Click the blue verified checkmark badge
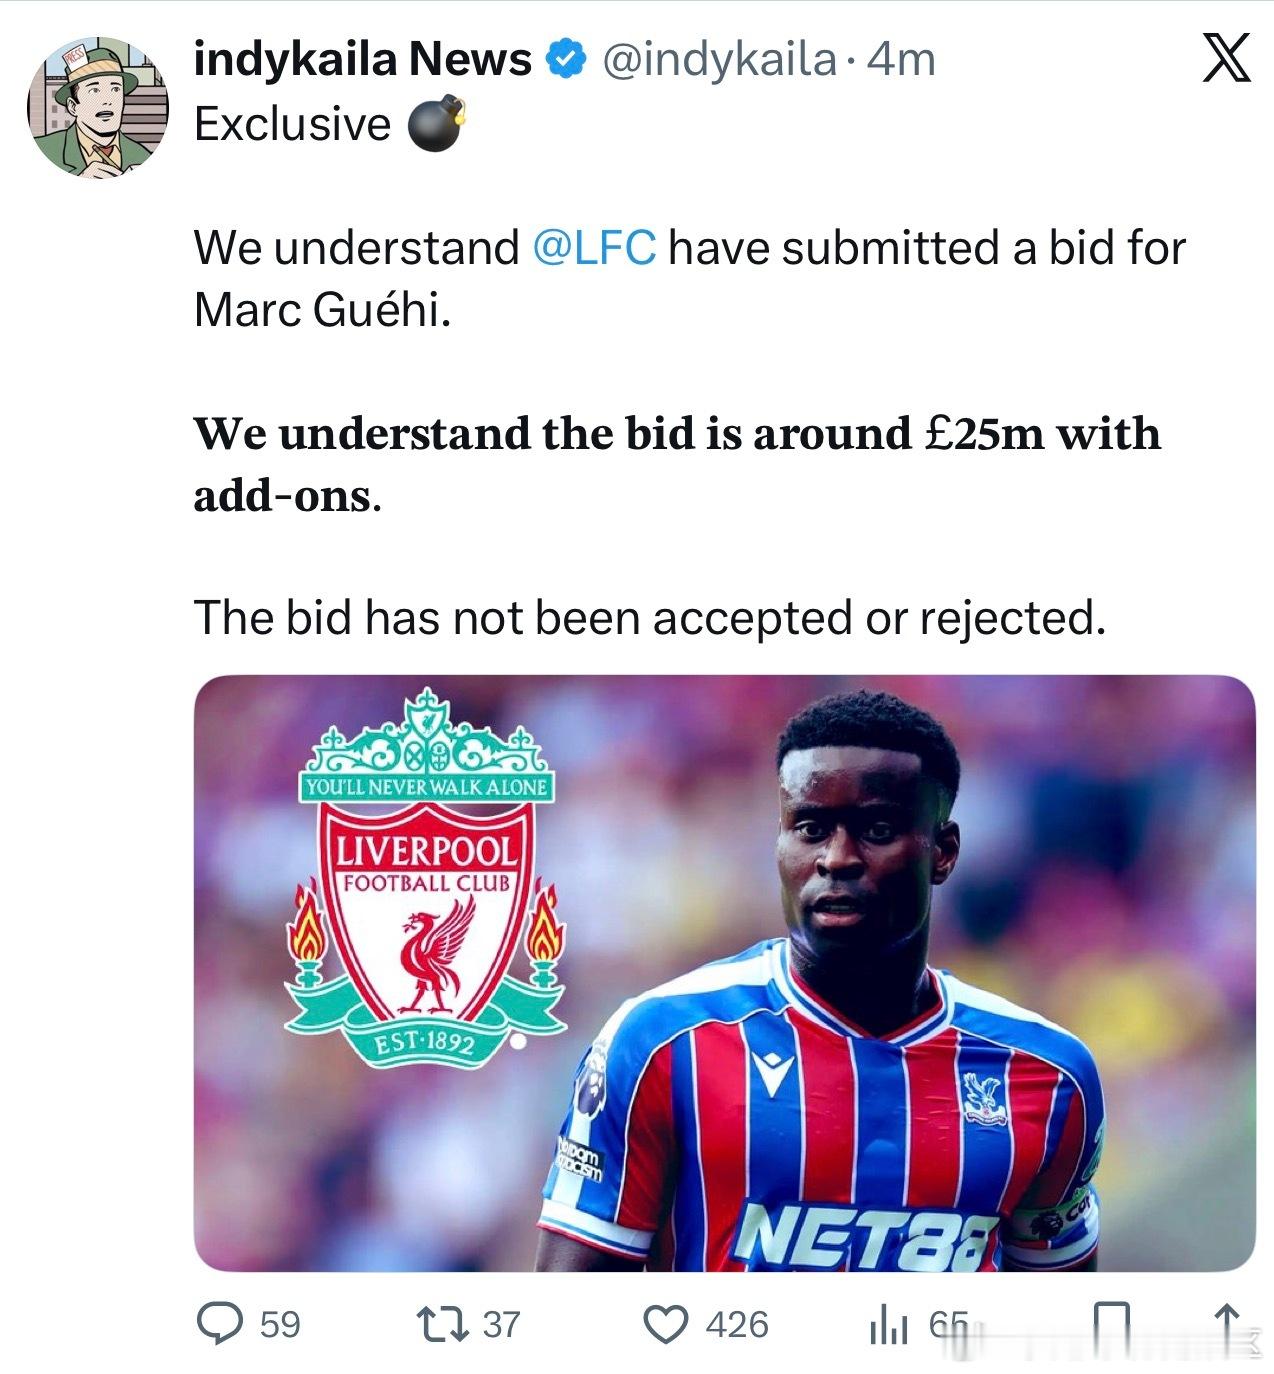Screen dimensions: 1274x1374 click(x=566, y=60)
